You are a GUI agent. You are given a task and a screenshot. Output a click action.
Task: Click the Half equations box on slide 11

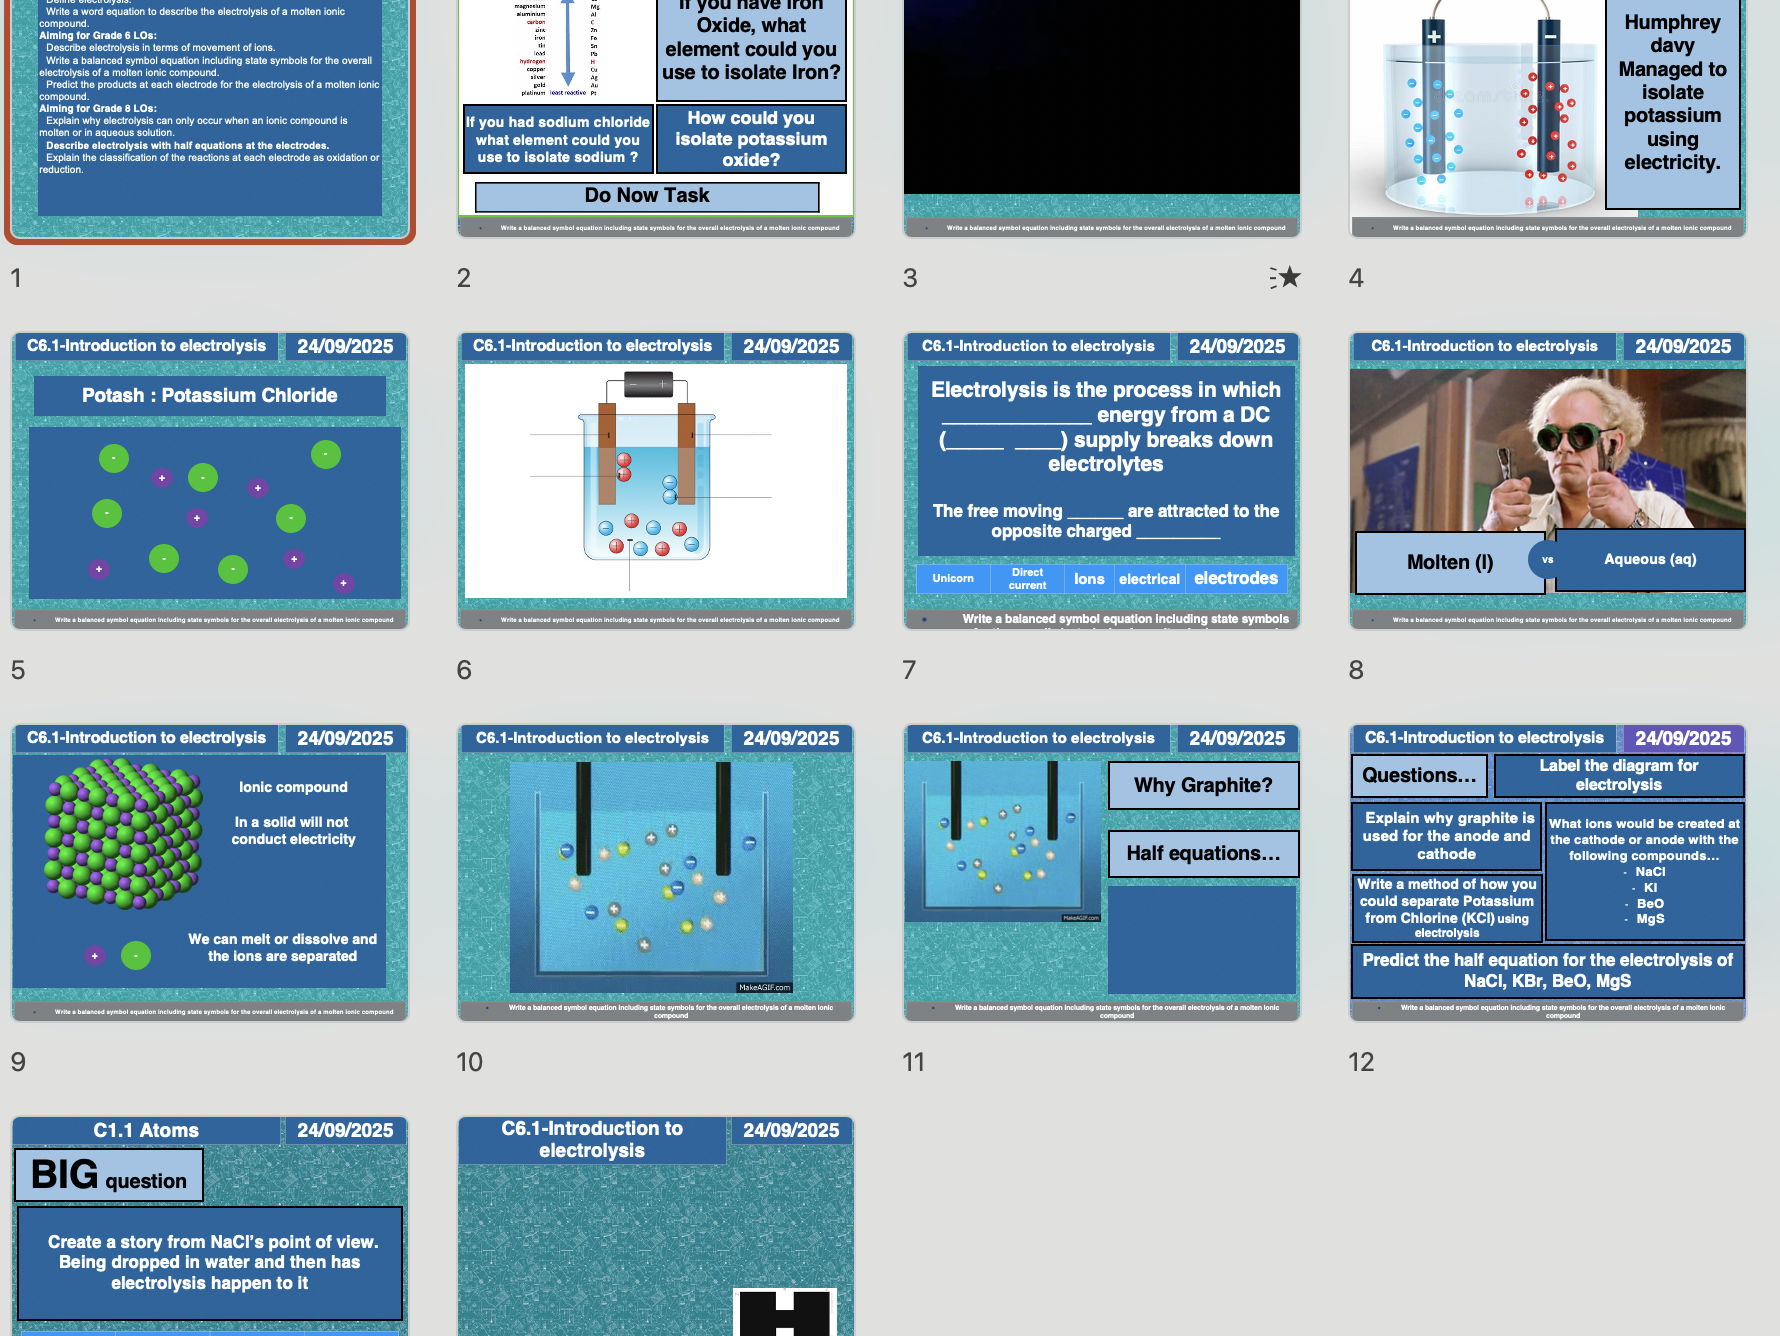coord(1203,853)
